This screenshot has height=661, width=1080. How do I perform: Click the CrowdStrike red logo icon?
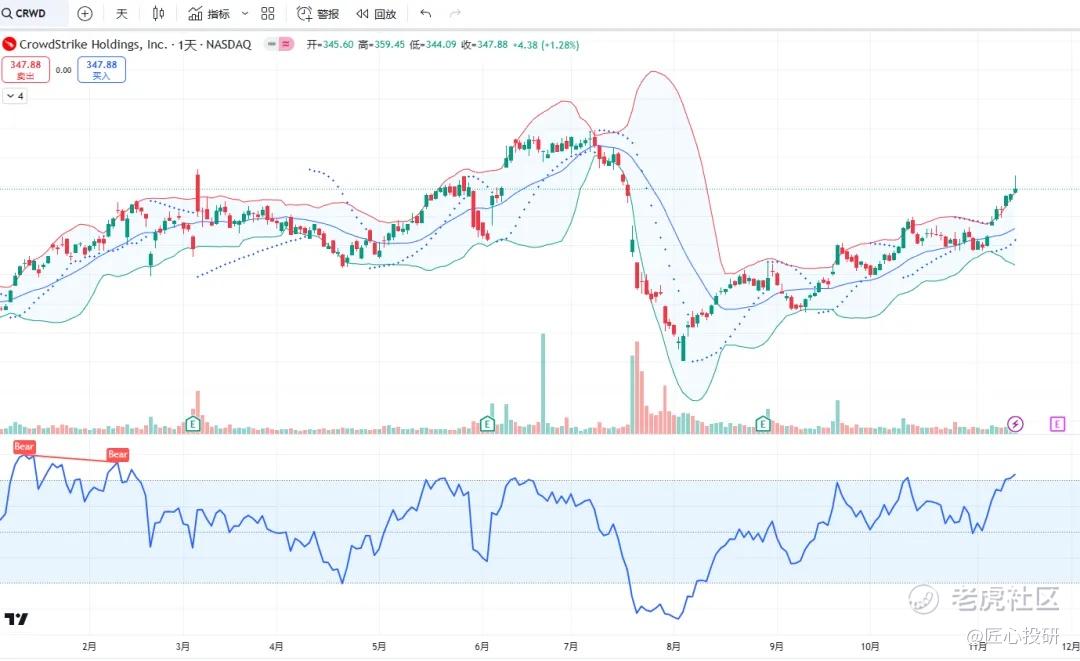[9, 44]
